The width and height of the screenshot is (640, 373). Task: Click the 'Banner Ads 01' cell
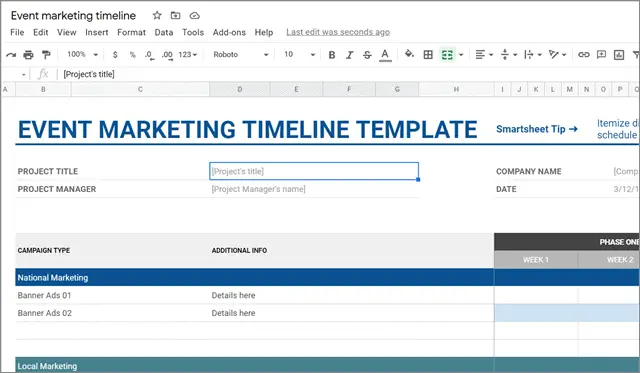coord(44,295)
